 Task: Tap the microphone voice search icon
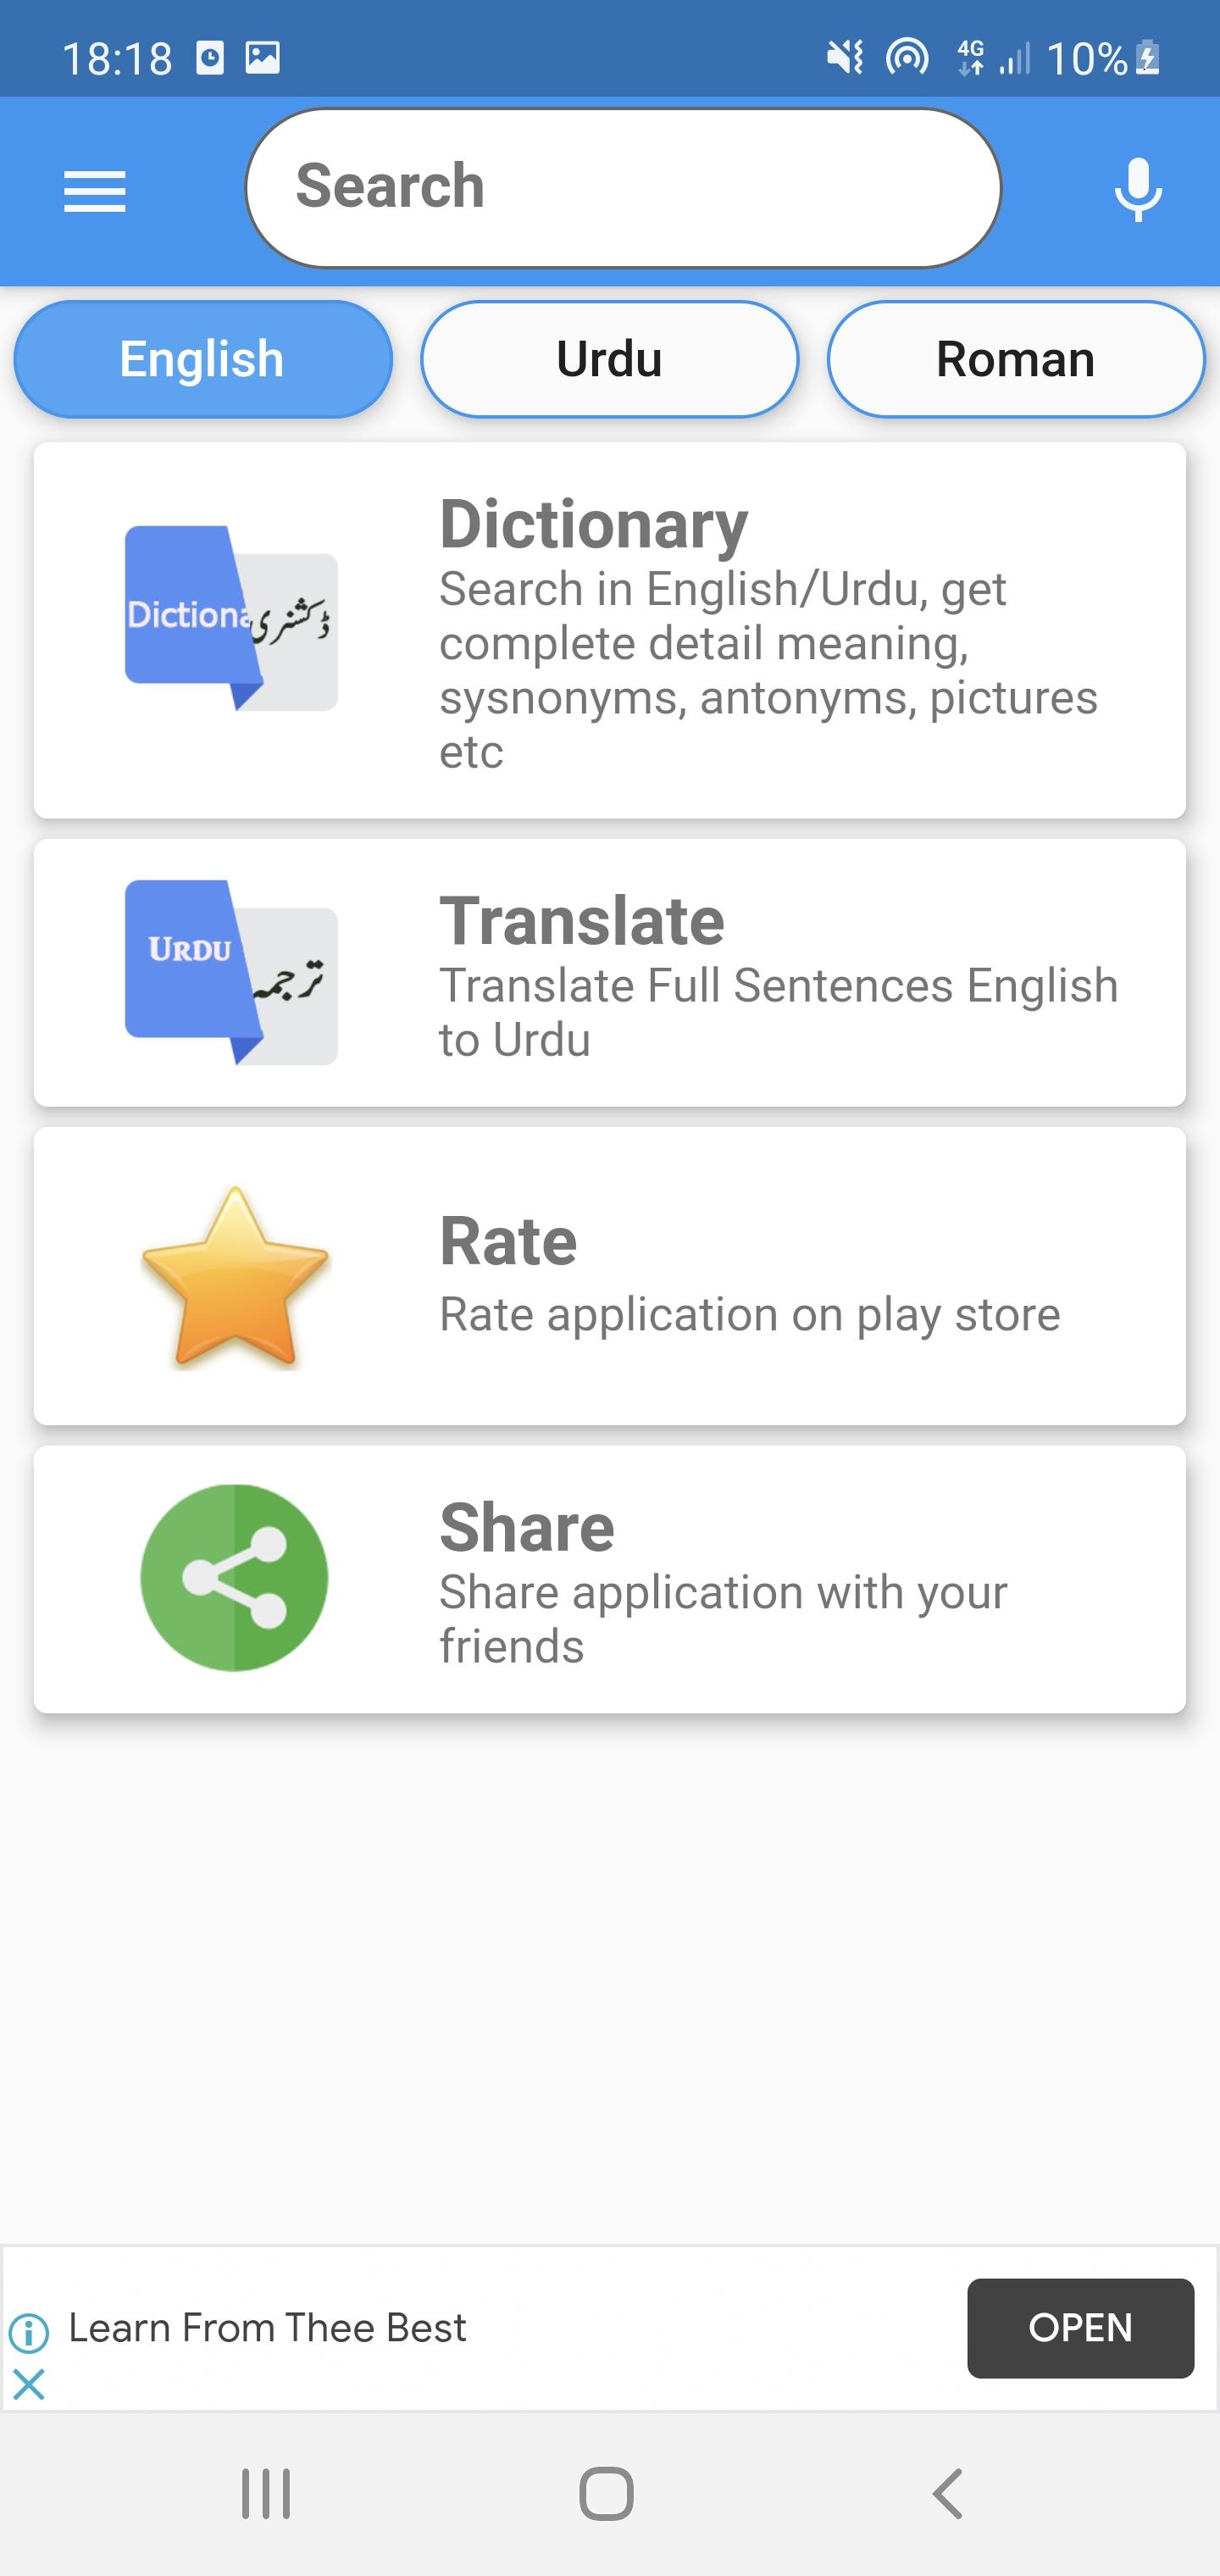(1138, 190)
